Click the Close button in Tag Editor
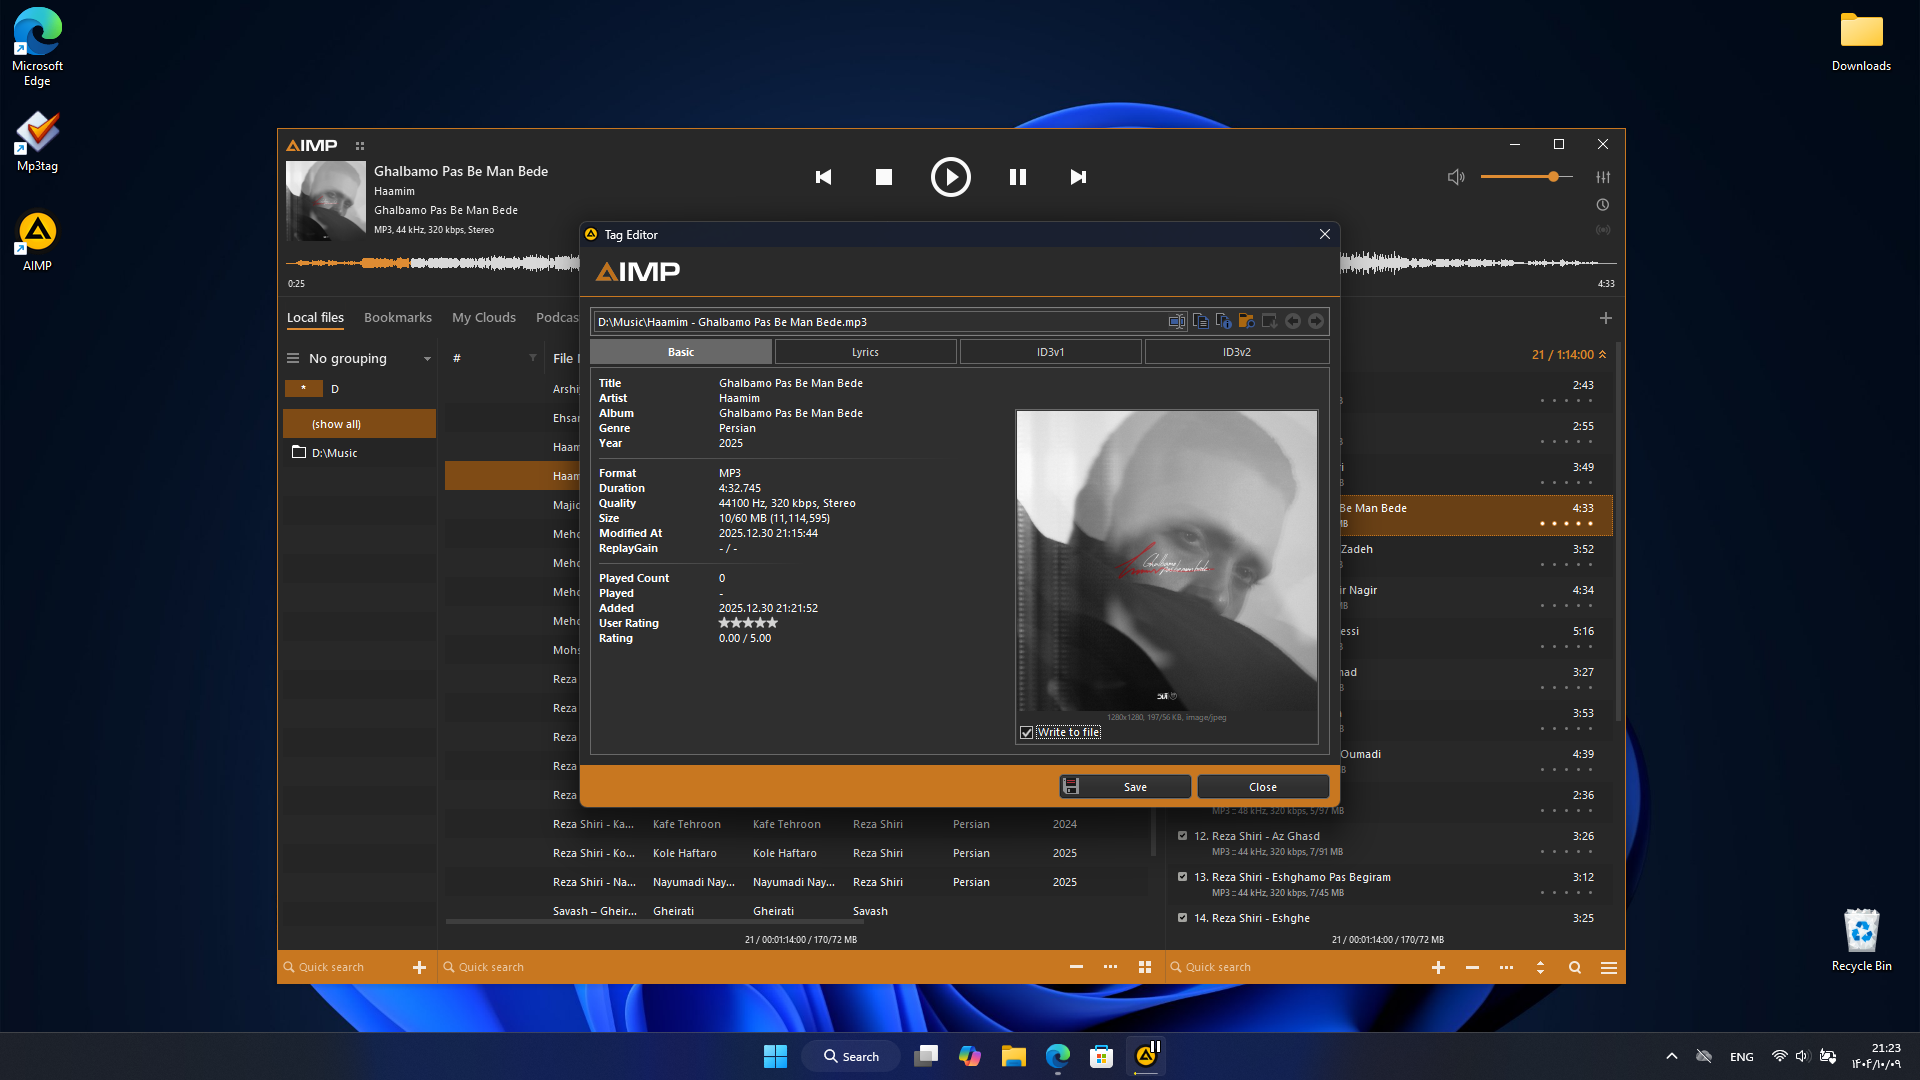Image resolution: width=1920 pixels, height=1080 pixels. pos(1263,787)
